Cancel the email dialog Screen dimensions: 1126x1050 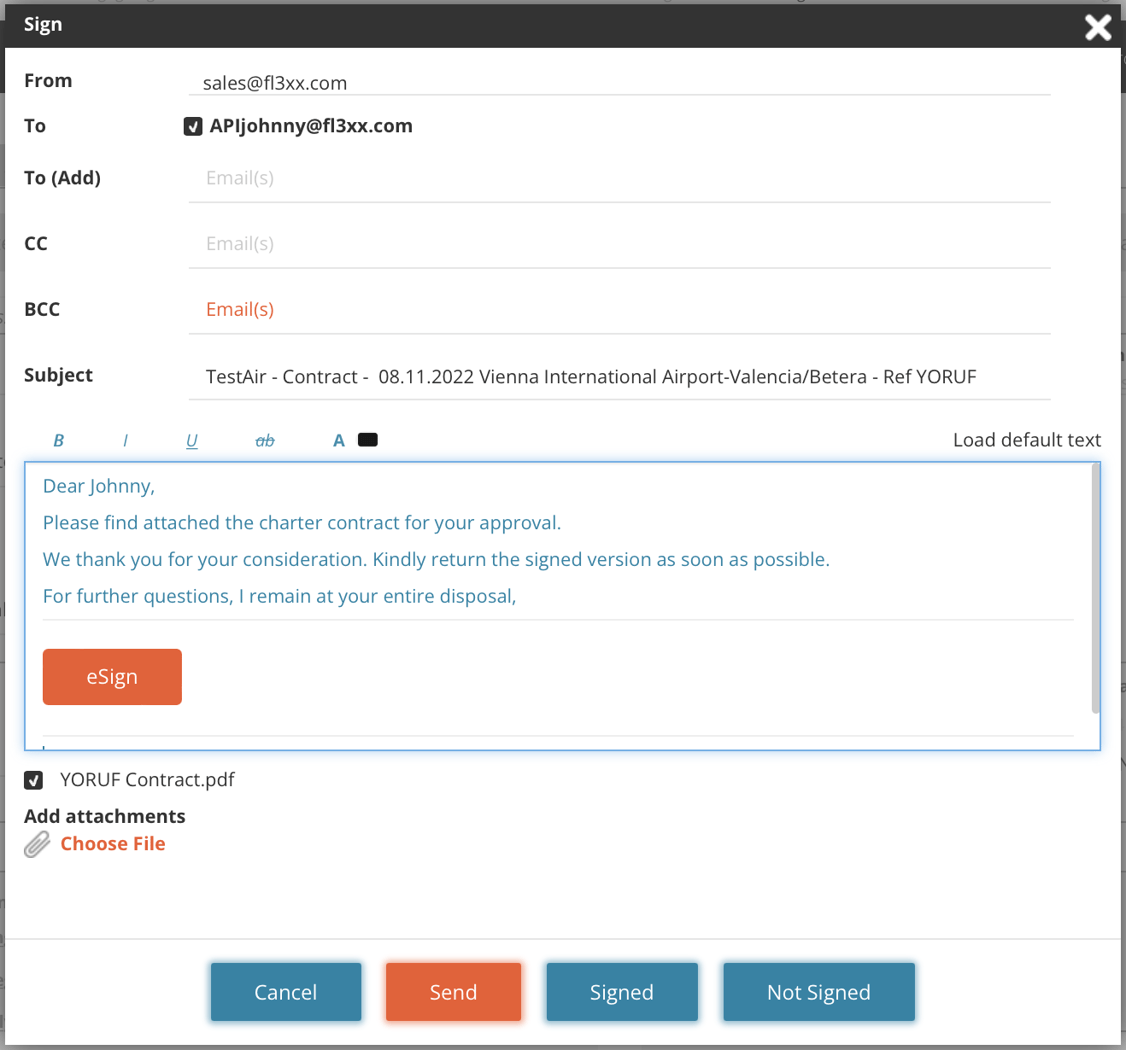point(285,992)
